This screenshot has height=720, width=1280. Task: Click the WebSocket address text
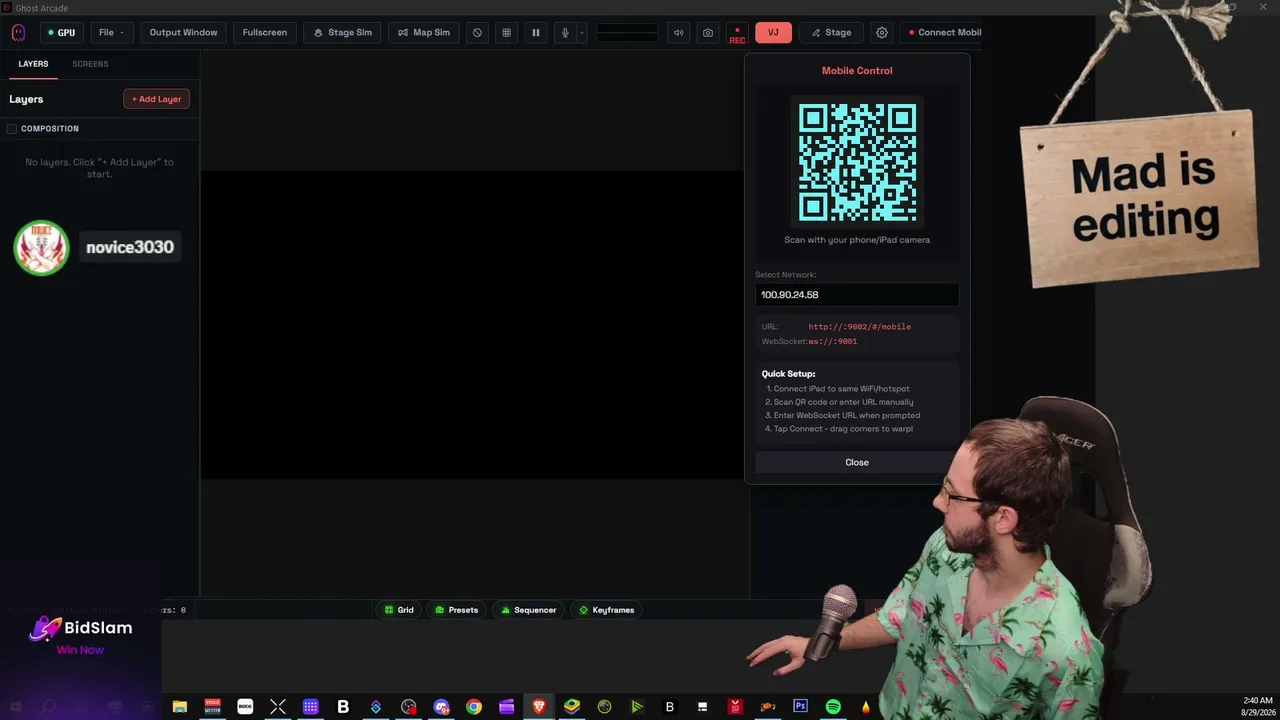tap(833, 342)
